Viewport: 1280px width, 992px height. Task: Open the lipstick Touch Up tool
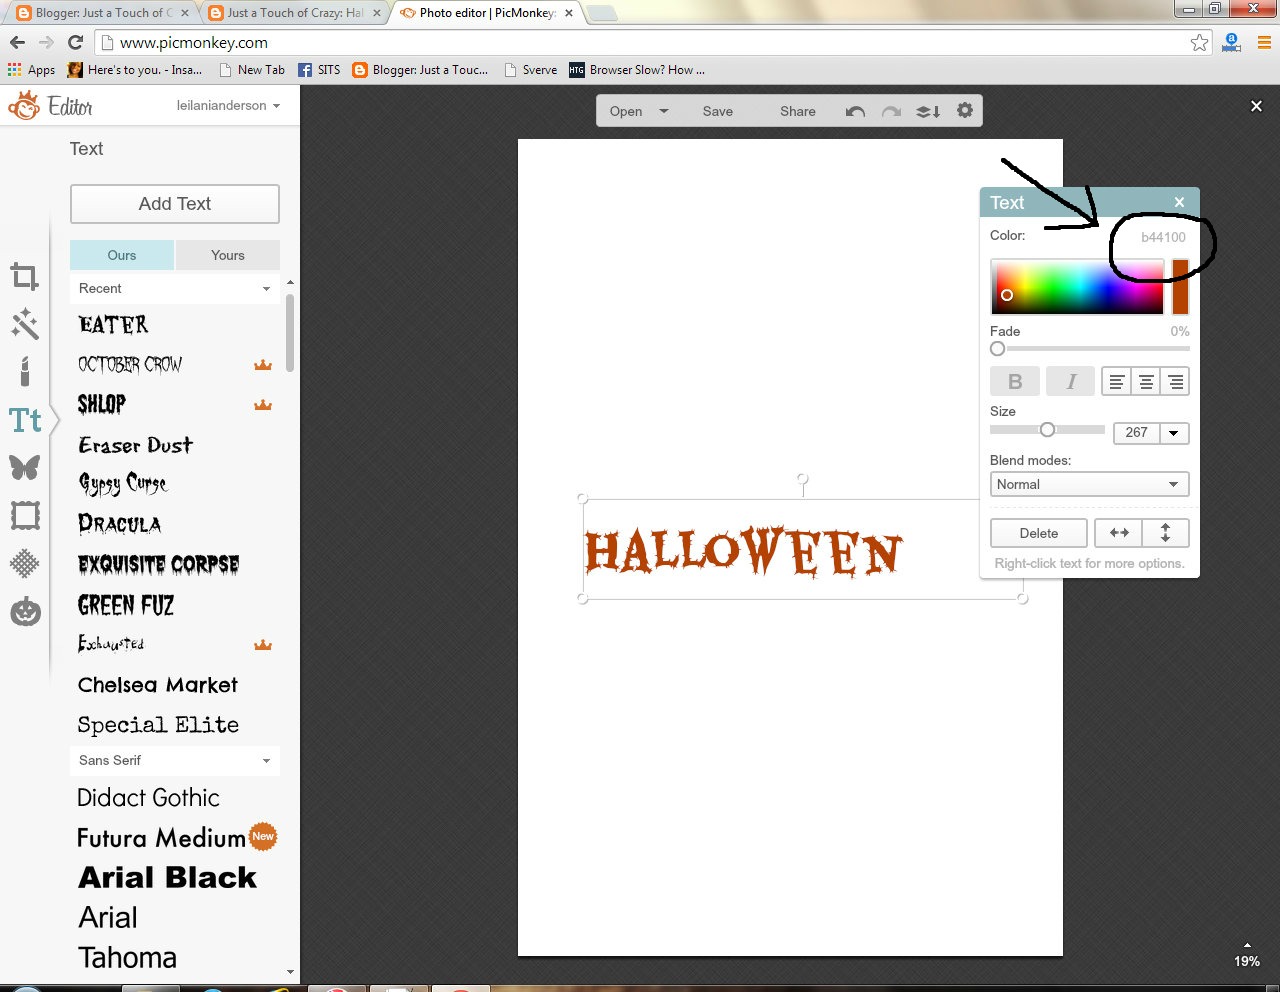click(25, 371)
